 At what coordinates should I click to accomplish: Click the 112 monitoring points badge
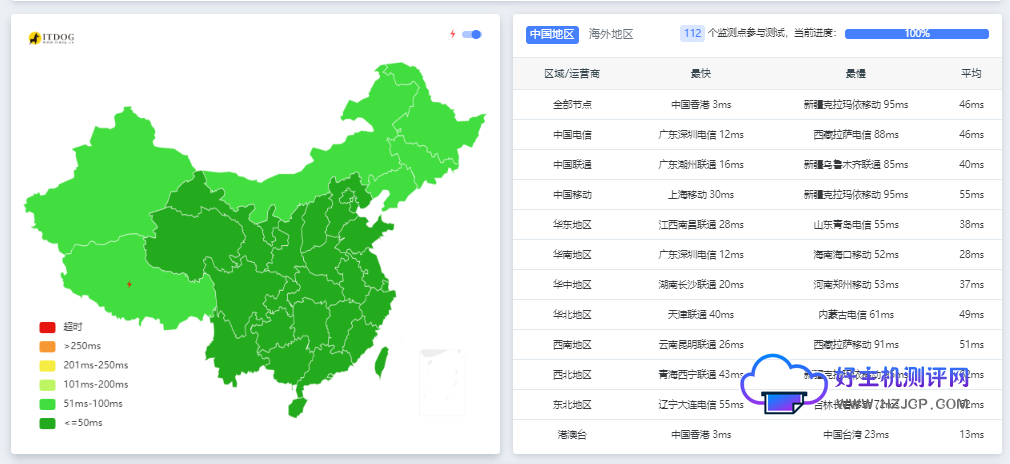692,34
